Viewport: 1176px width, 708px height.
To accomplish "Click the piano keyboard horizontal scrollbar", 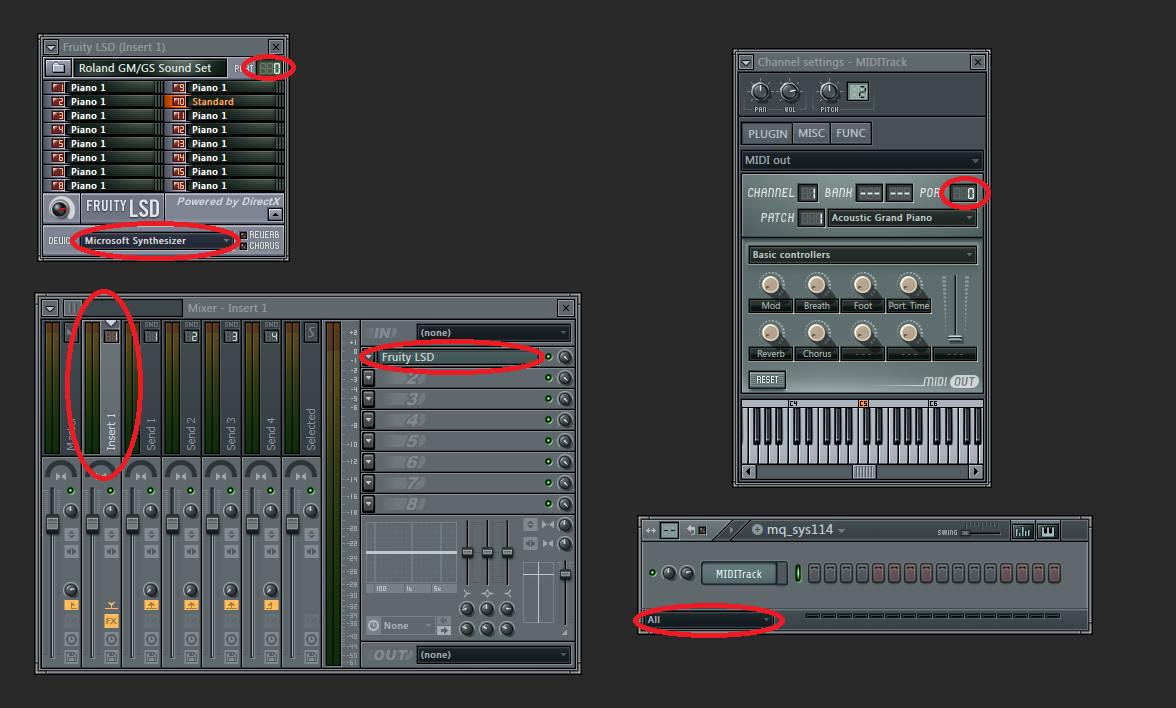I will [862, 472].
